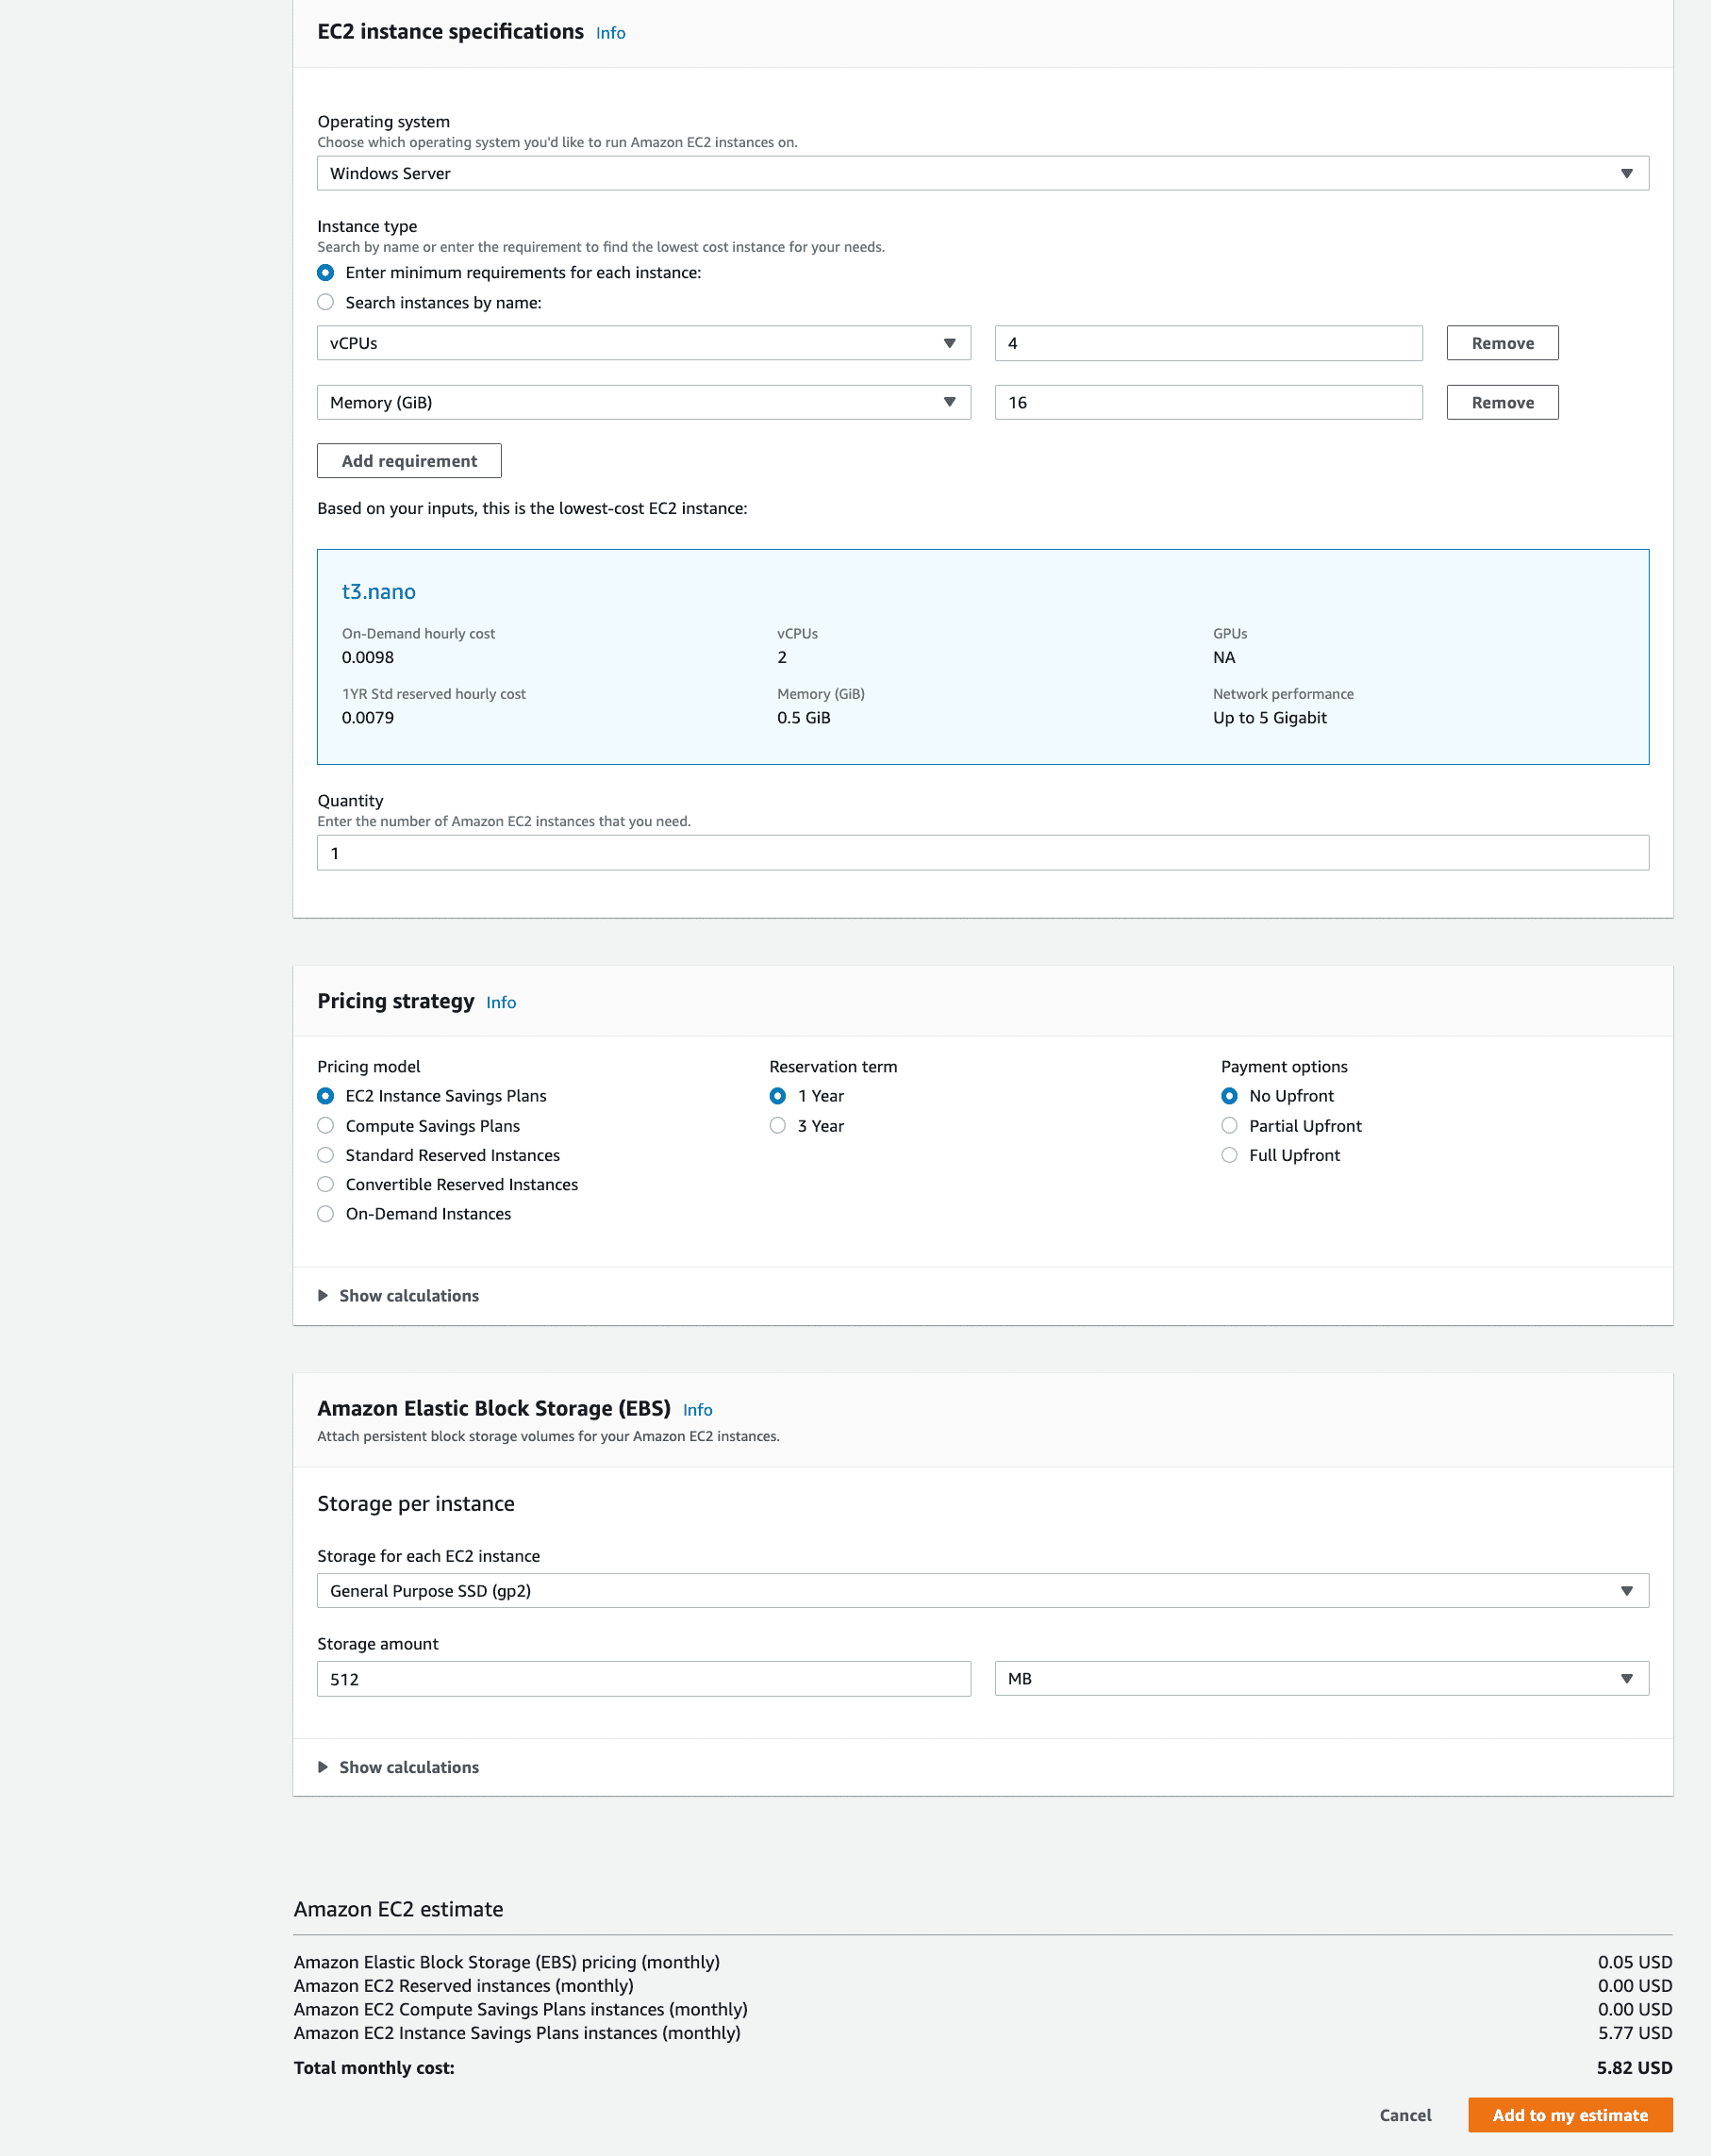Open Info link next to Pricing strategy
Viewport: 1711px width, 2156px height.
click(500, 1002)
